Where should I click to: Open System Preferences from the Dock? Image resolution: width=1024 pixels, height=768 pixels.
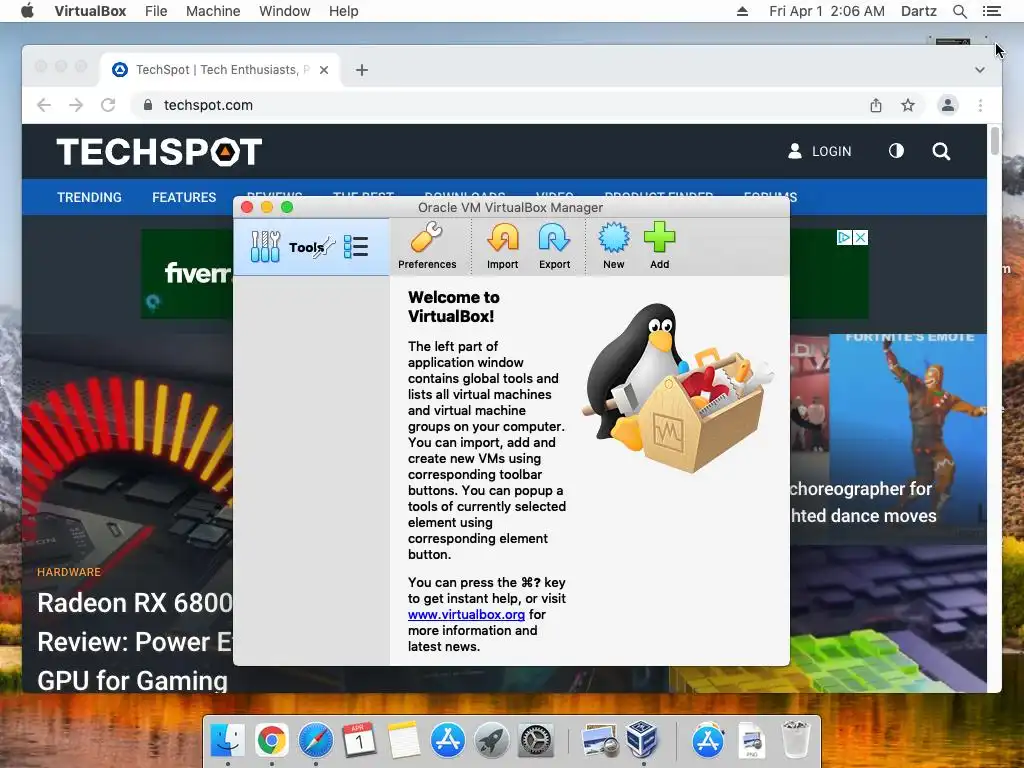click(536, 741)
